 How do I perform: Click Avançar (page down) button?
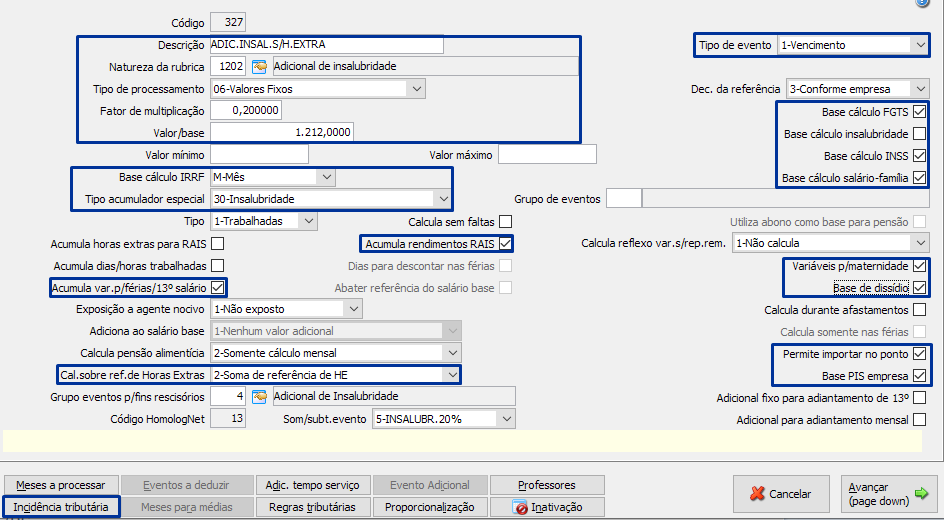point(889,494)
